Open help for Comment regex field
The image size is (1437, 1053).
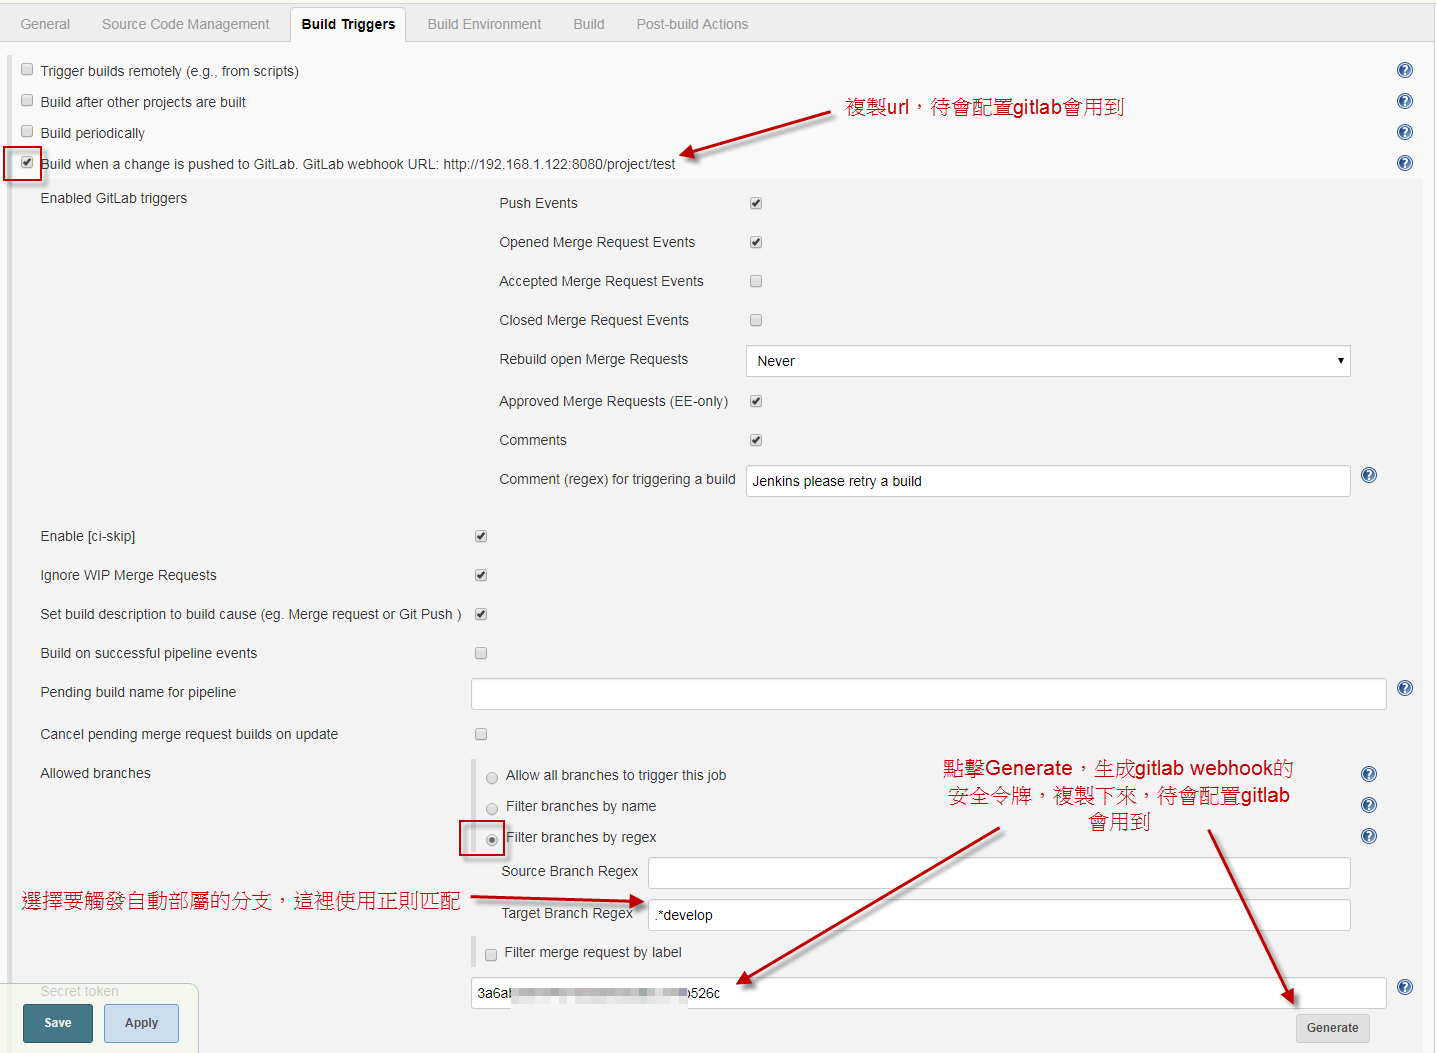point(1369,475)
